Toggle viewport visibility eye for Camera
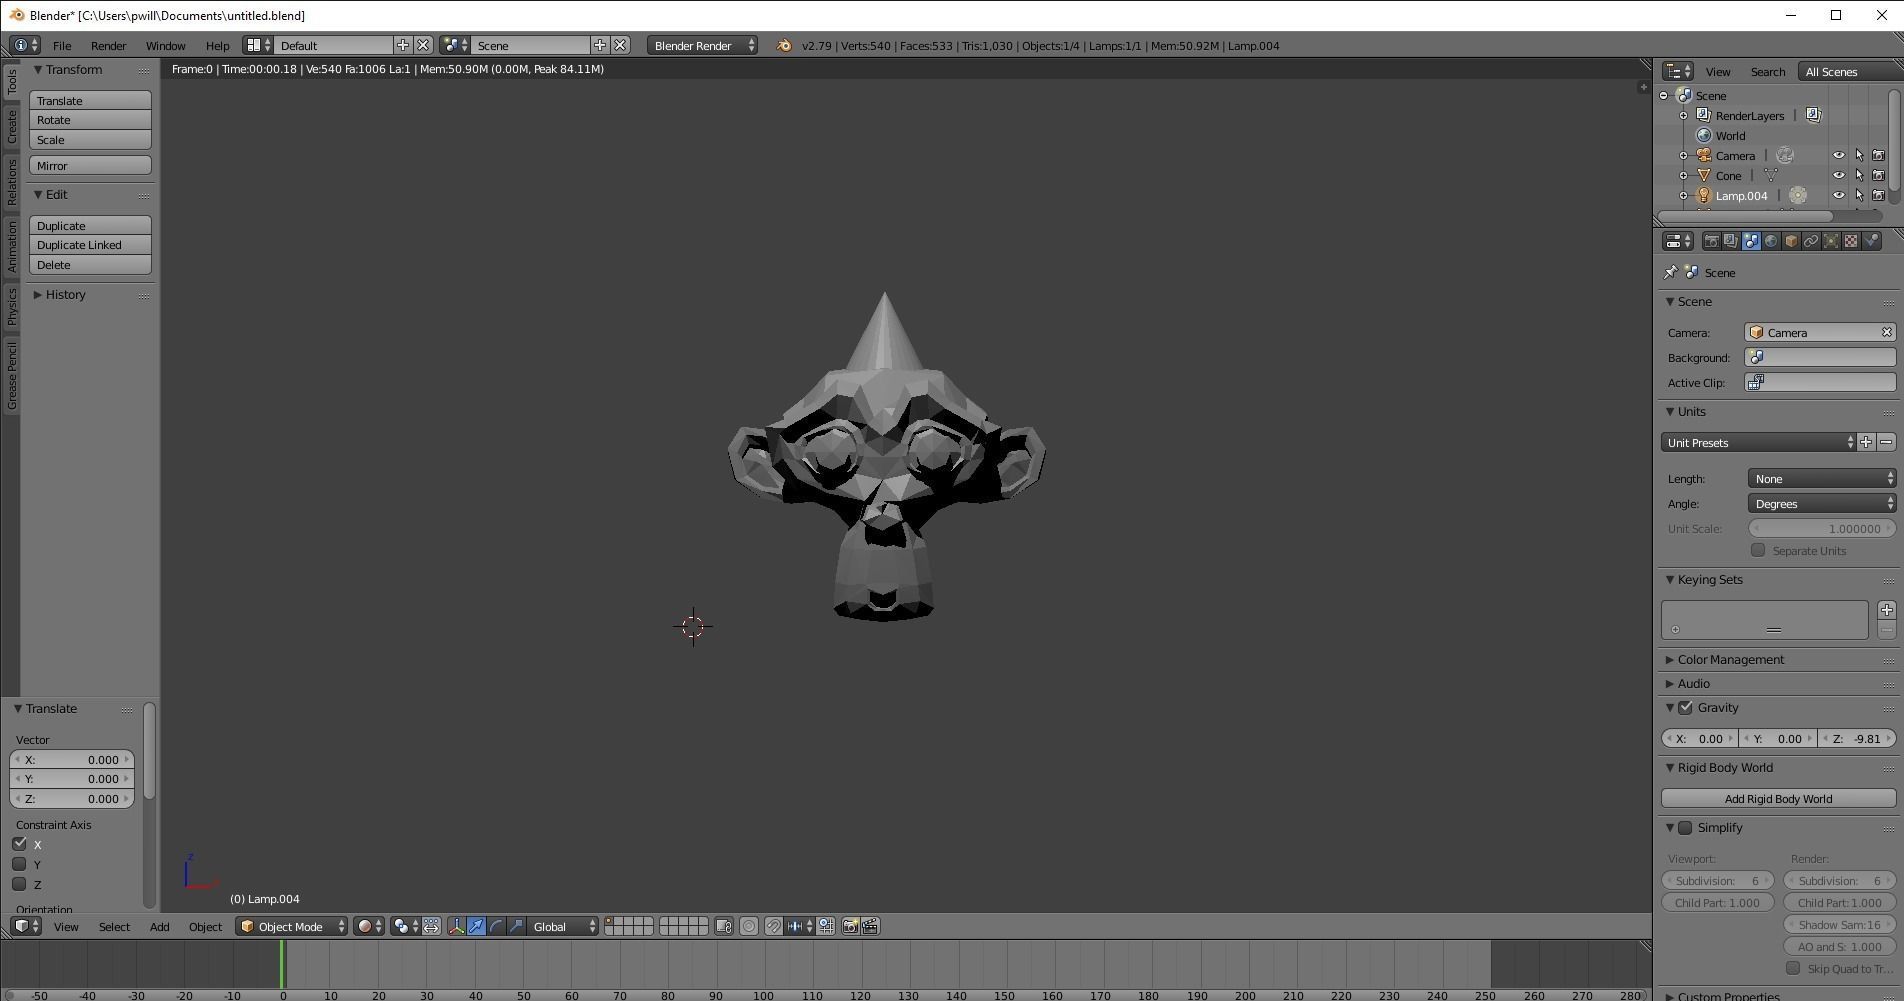1904x1001 pixels. pyautogui.click(x=1838, y=155)
